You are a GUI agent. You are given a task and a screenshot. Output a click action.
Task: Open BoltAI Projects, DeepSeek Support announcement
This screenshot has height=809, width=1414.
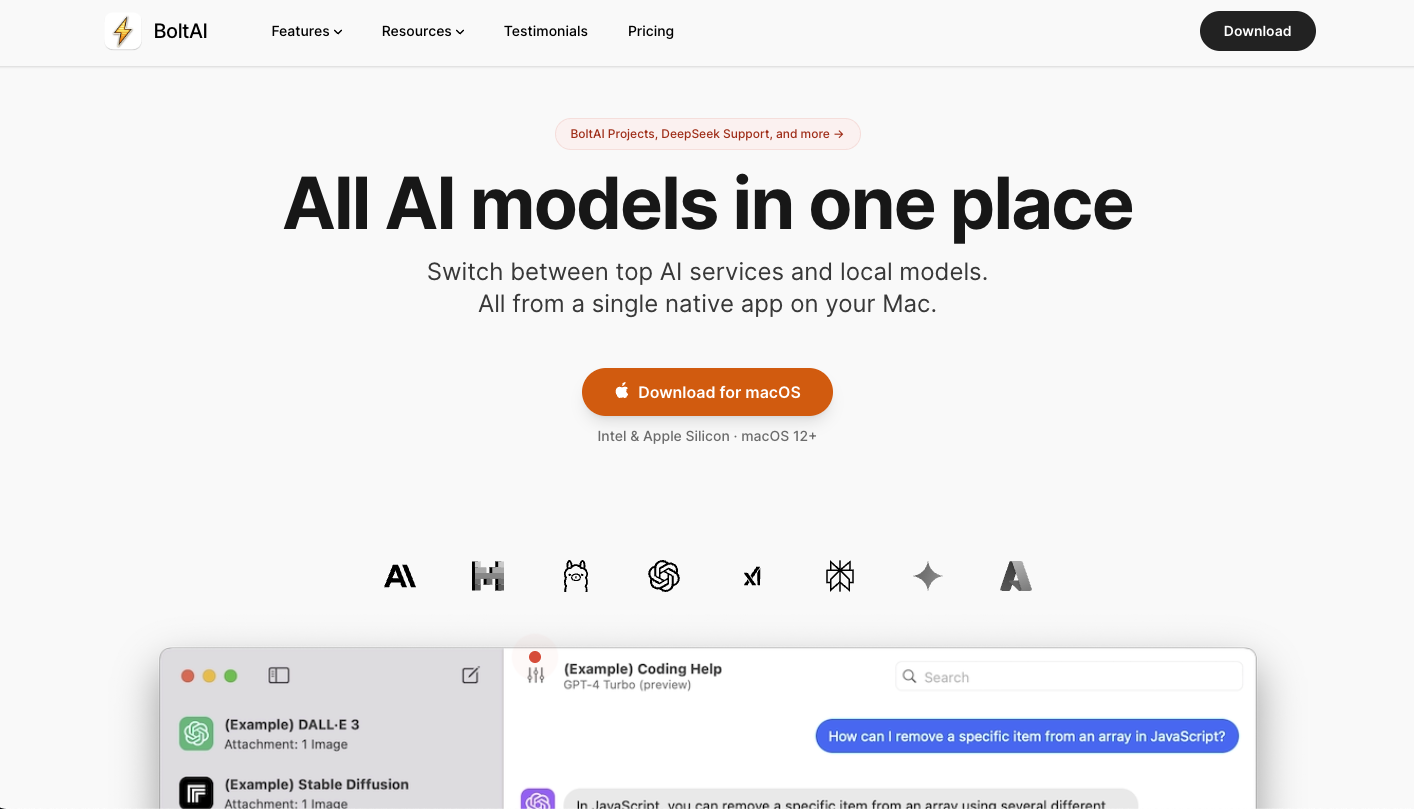[708, 134]
